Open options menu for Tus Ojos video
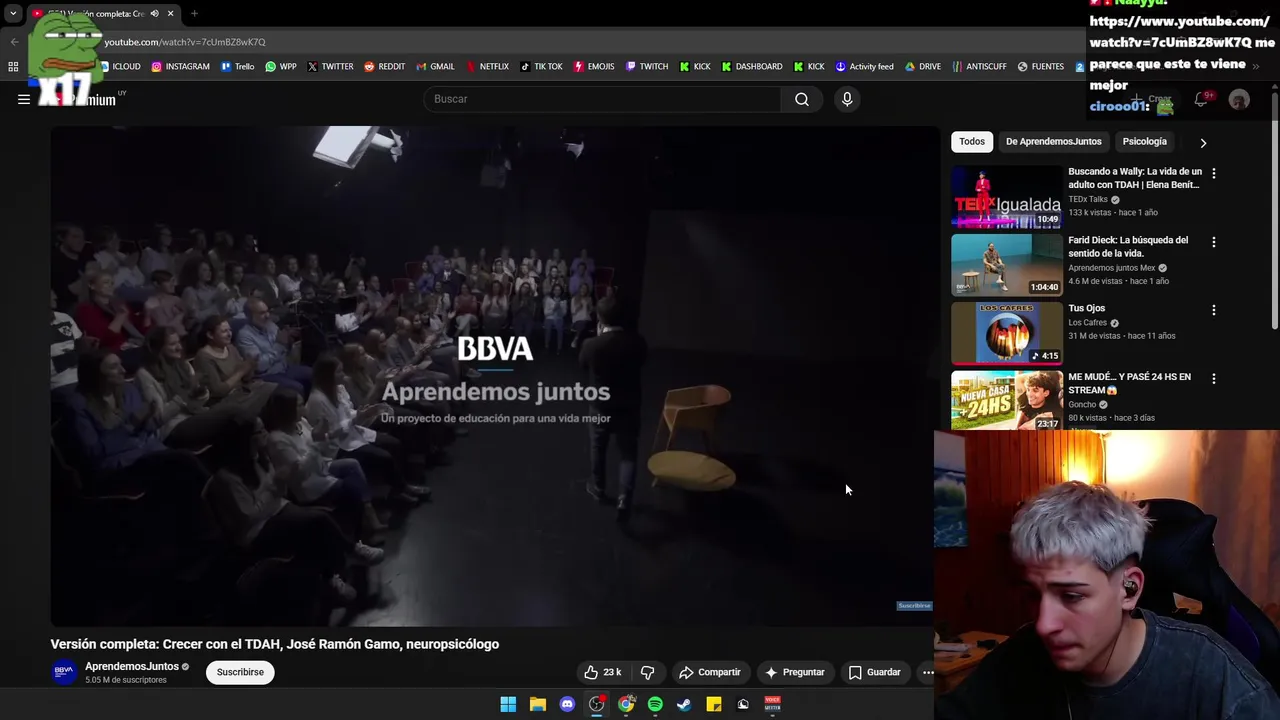This screenshot has width=1280, height=720. [x=1214, y=310]
